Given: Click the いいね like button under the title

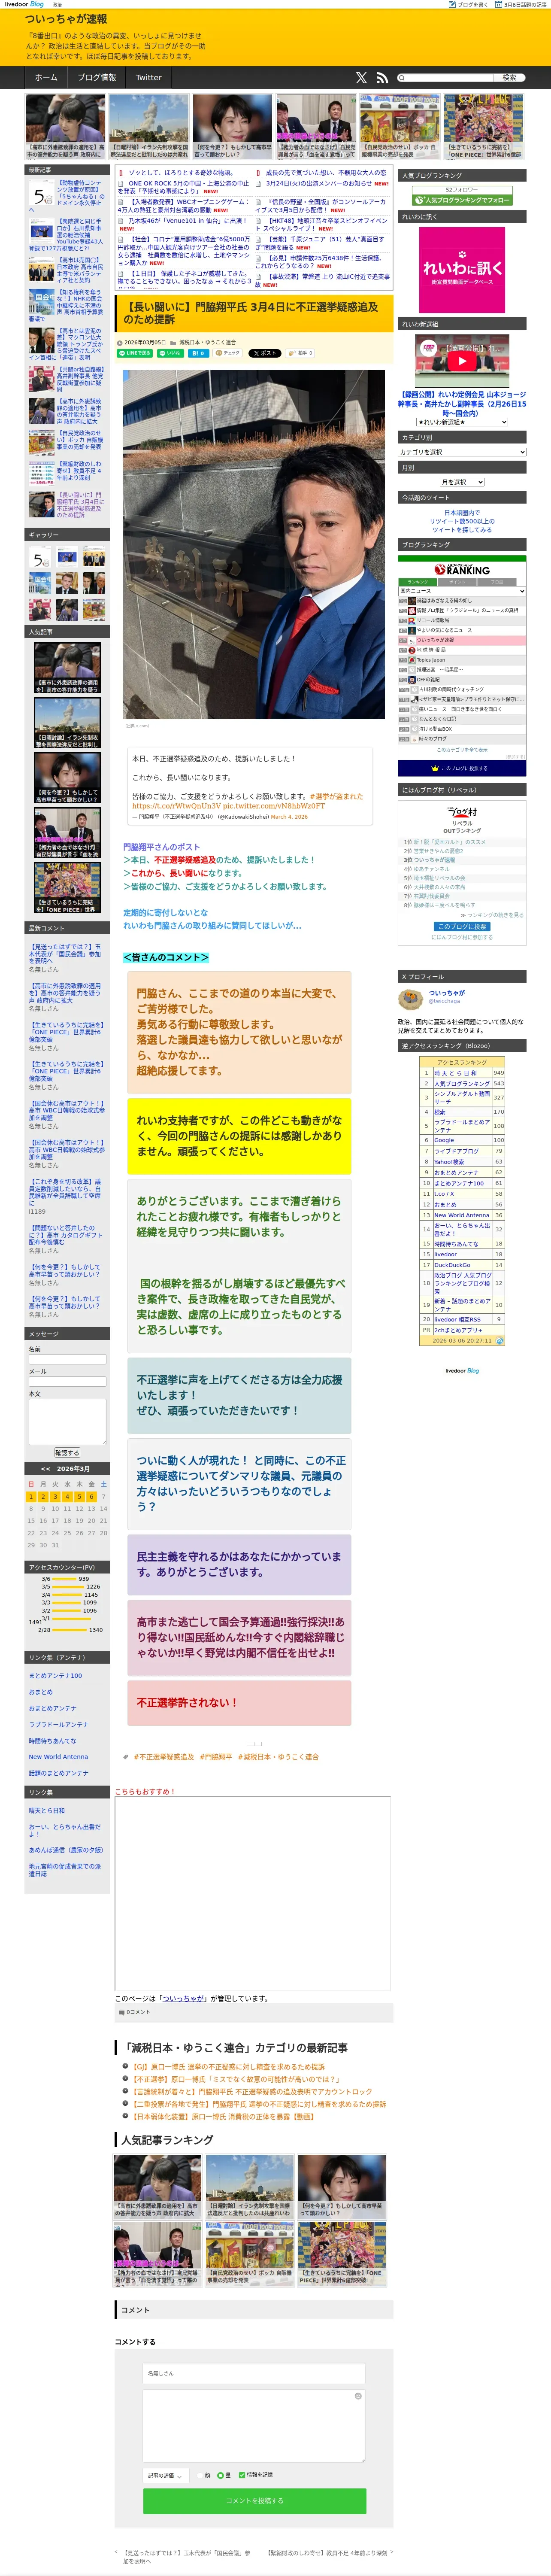Looking at the screenshot, I should click(171, 353).
